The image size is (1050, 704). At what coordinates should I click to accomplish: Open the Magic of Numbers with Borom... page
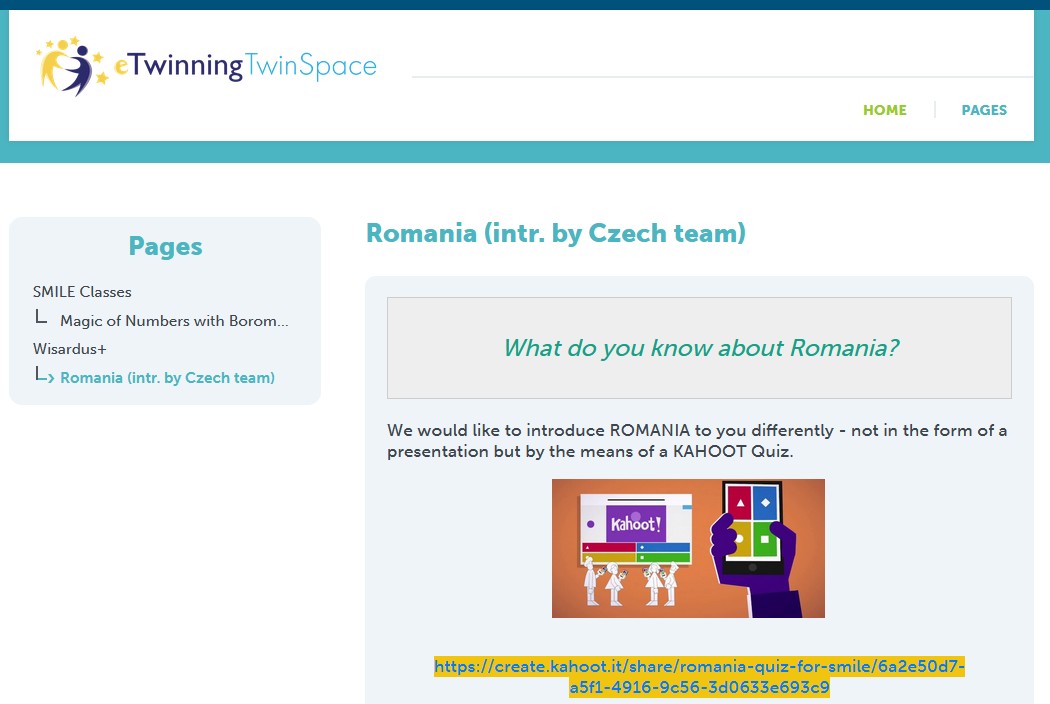[x=174, y=321]
